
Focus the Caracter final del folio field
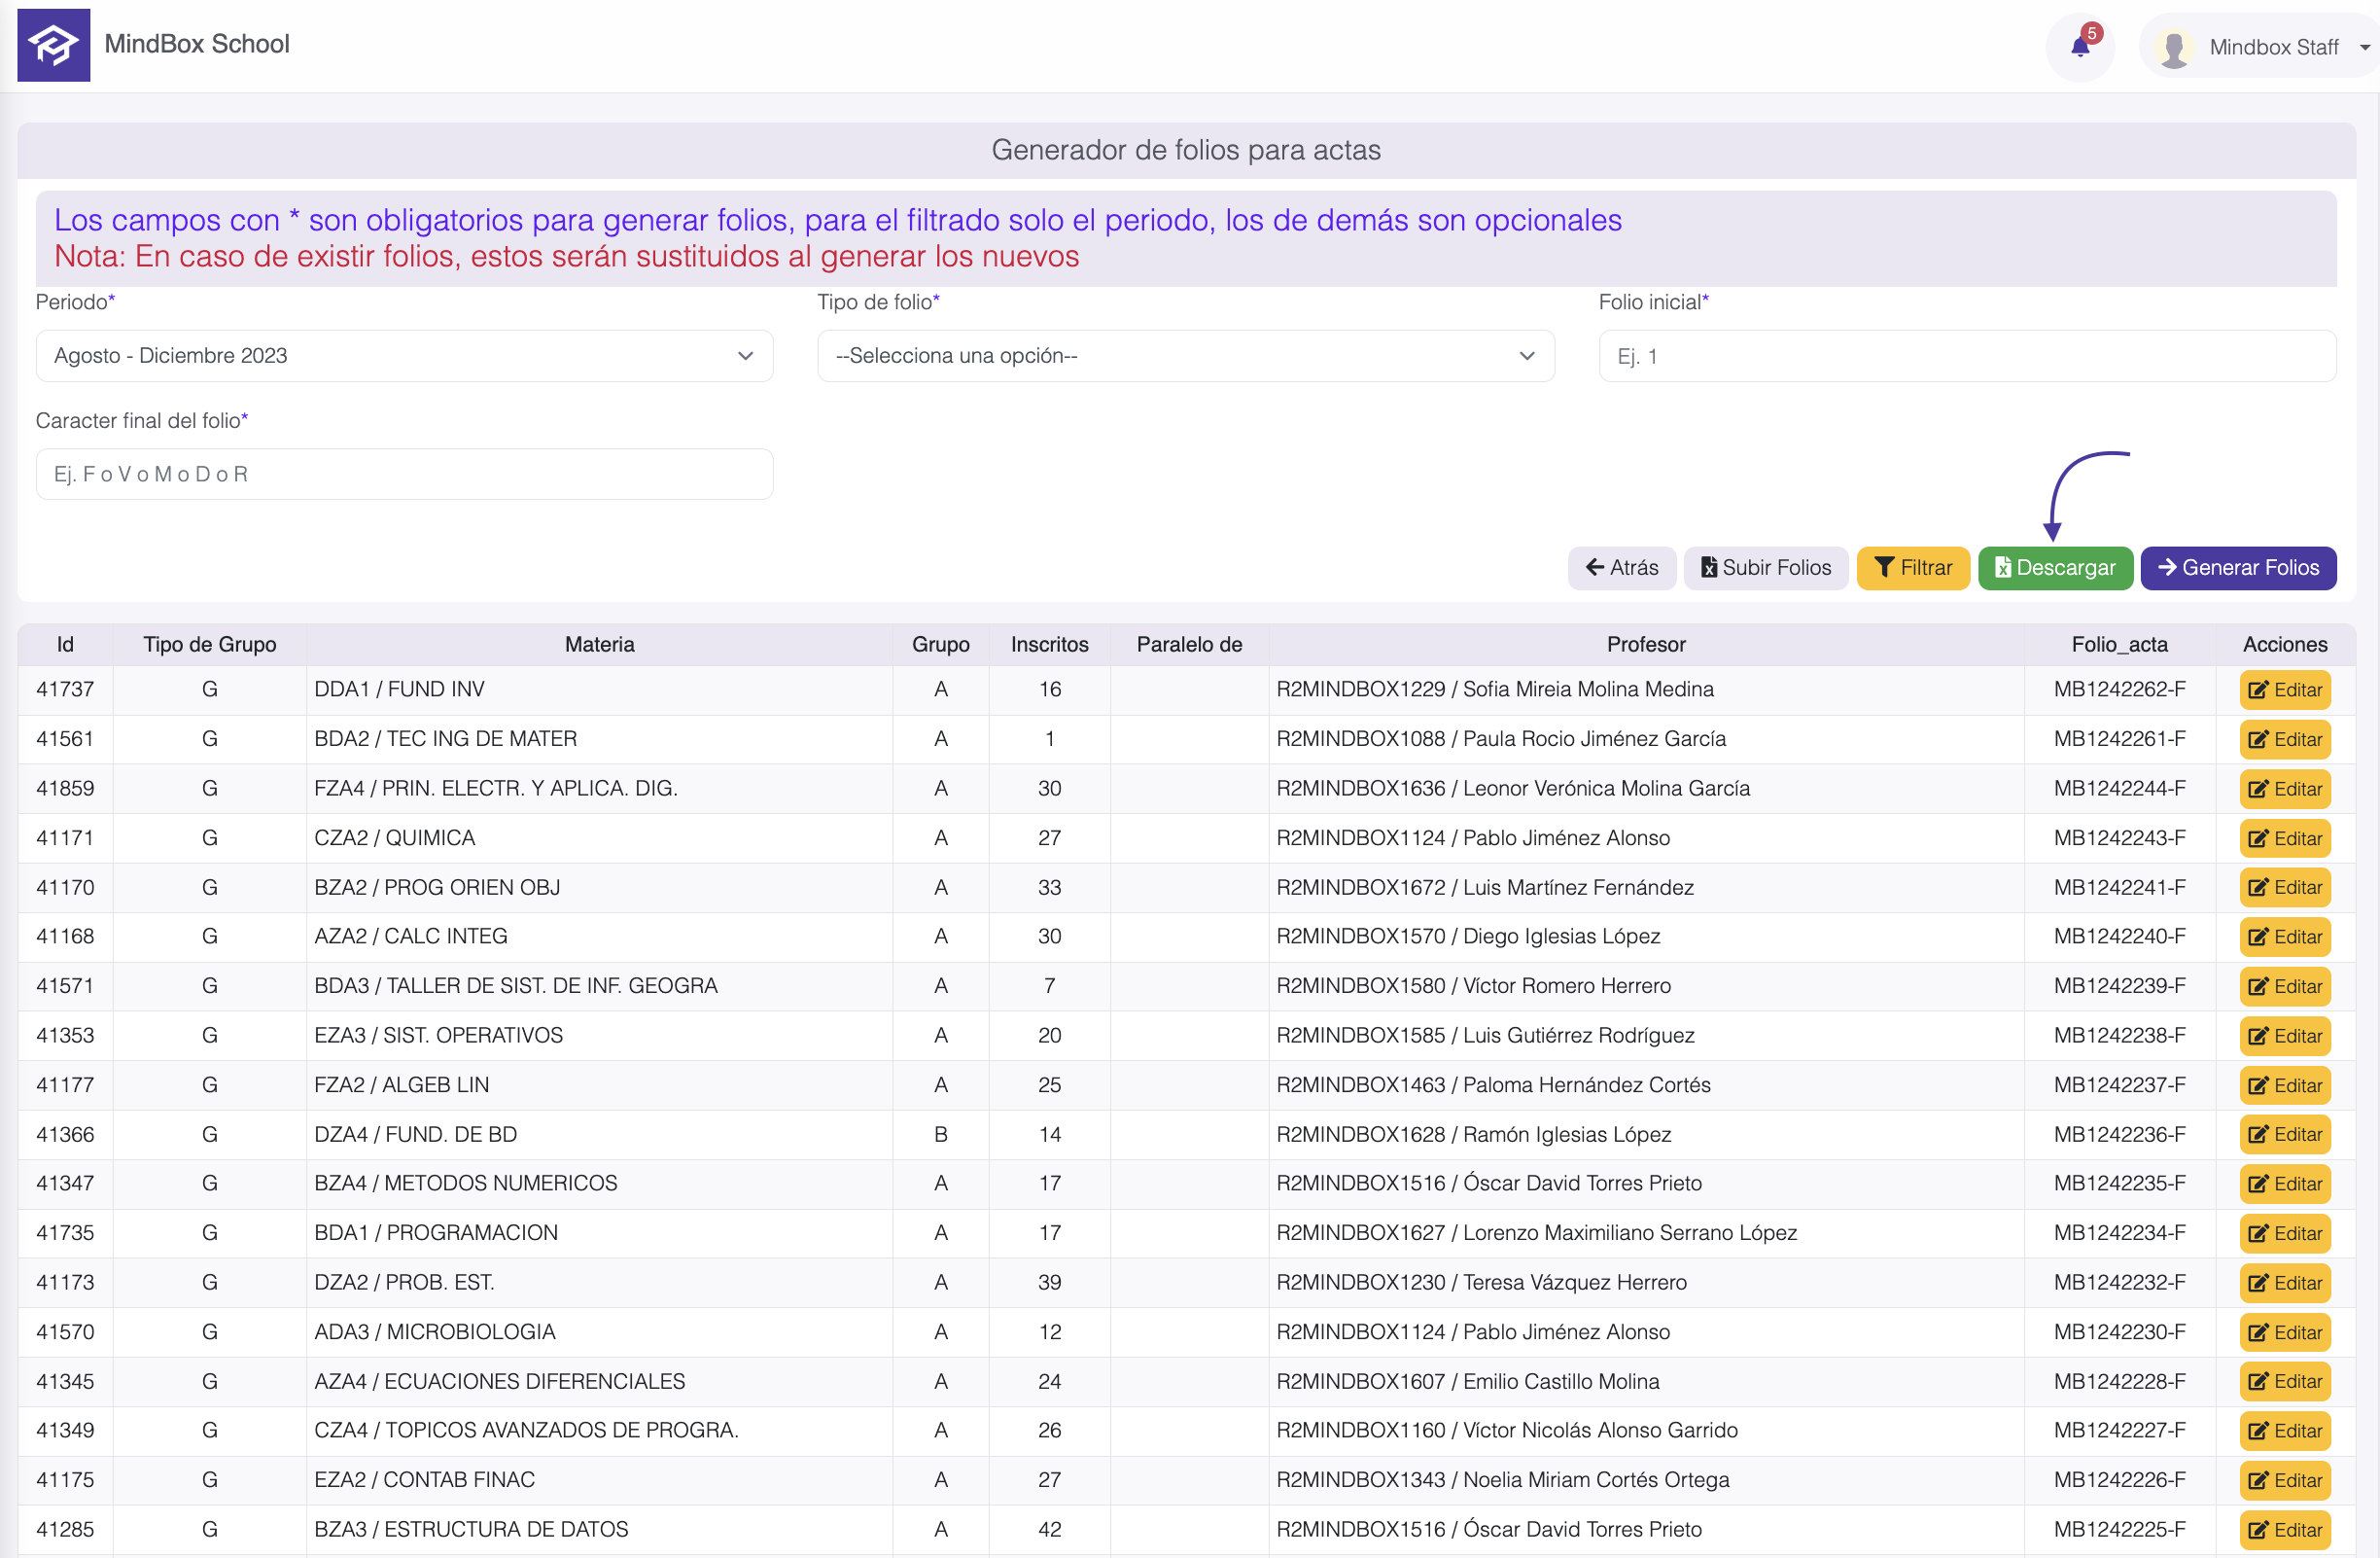(x=404, y=474)
